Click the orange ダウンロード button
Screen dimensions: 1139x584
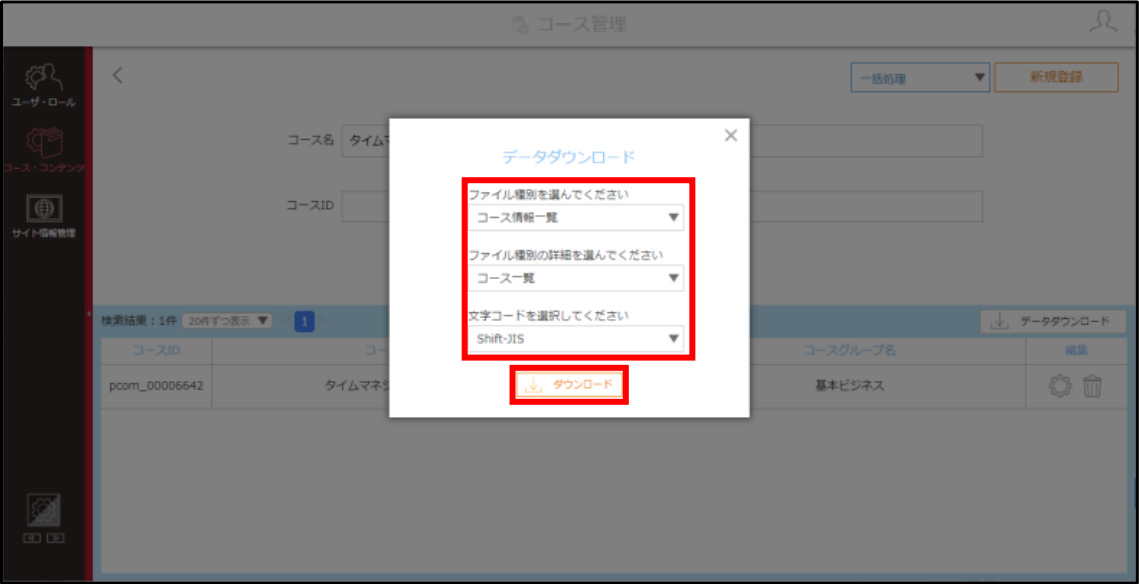(569, 385)
